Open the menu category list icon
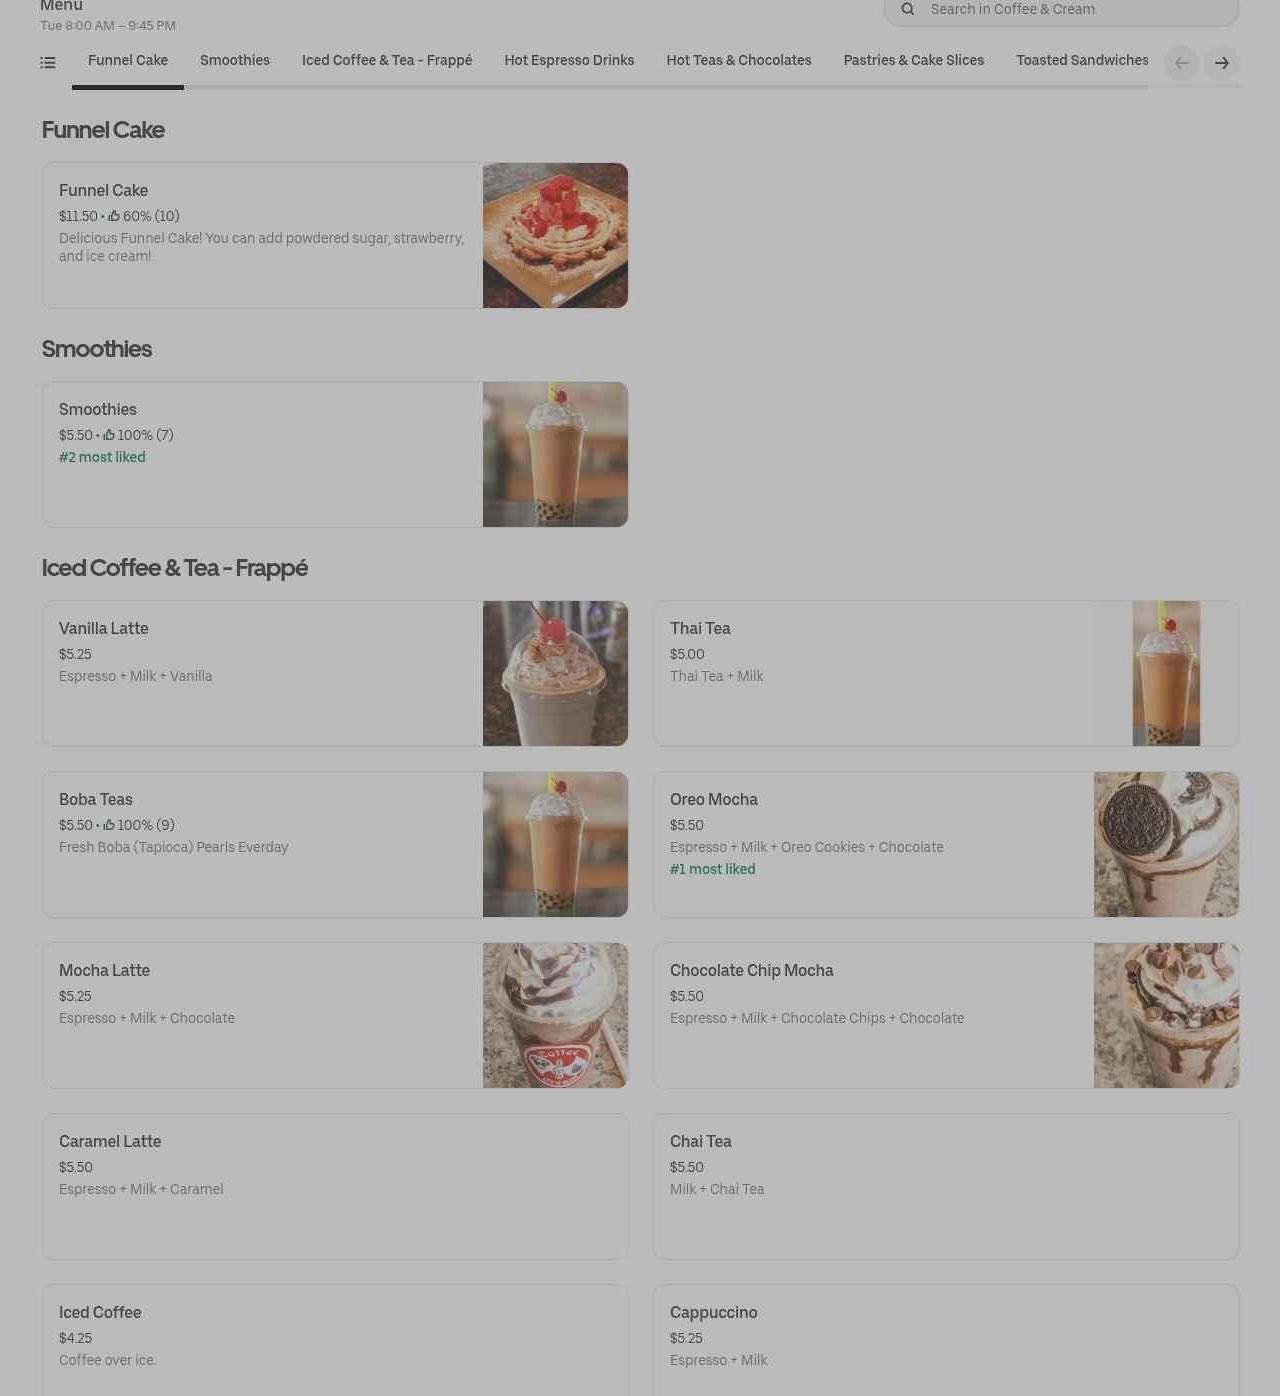Image resolution: width=1280 pixels, height=1396 pixels. [48, 63]
